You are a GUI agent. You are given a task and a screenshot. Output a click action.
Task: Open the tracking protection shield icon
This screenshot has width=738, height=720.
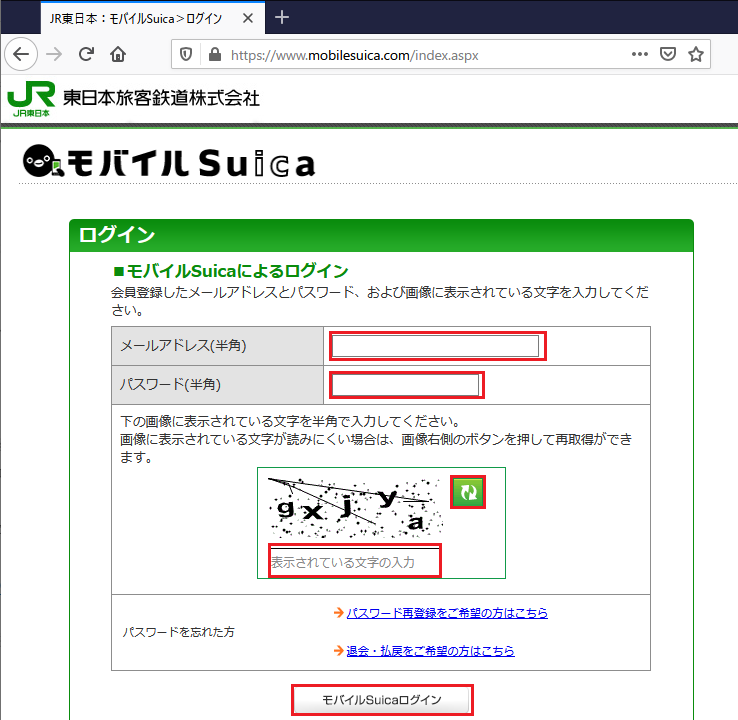click(186, 55)
